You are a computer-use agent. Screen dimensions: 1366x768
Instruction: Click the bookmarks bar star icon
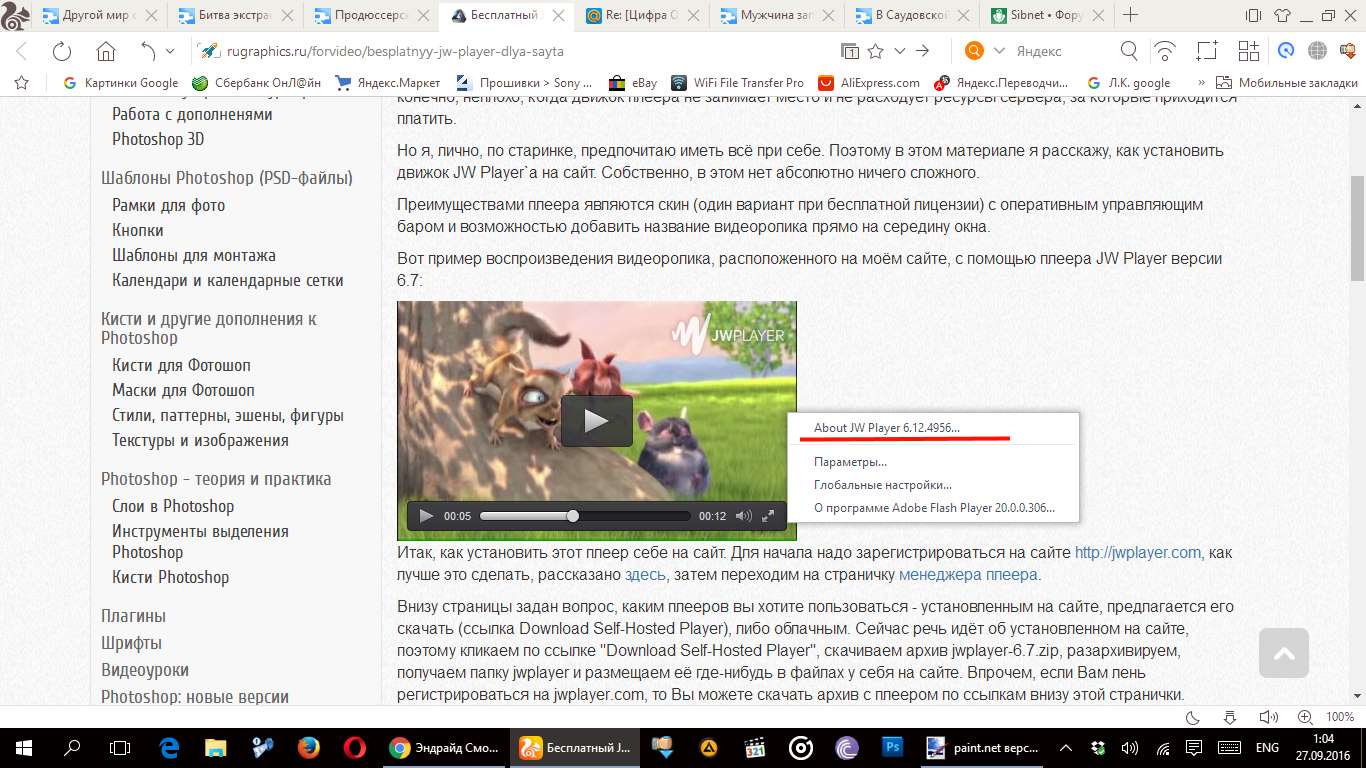click(21, 83)
